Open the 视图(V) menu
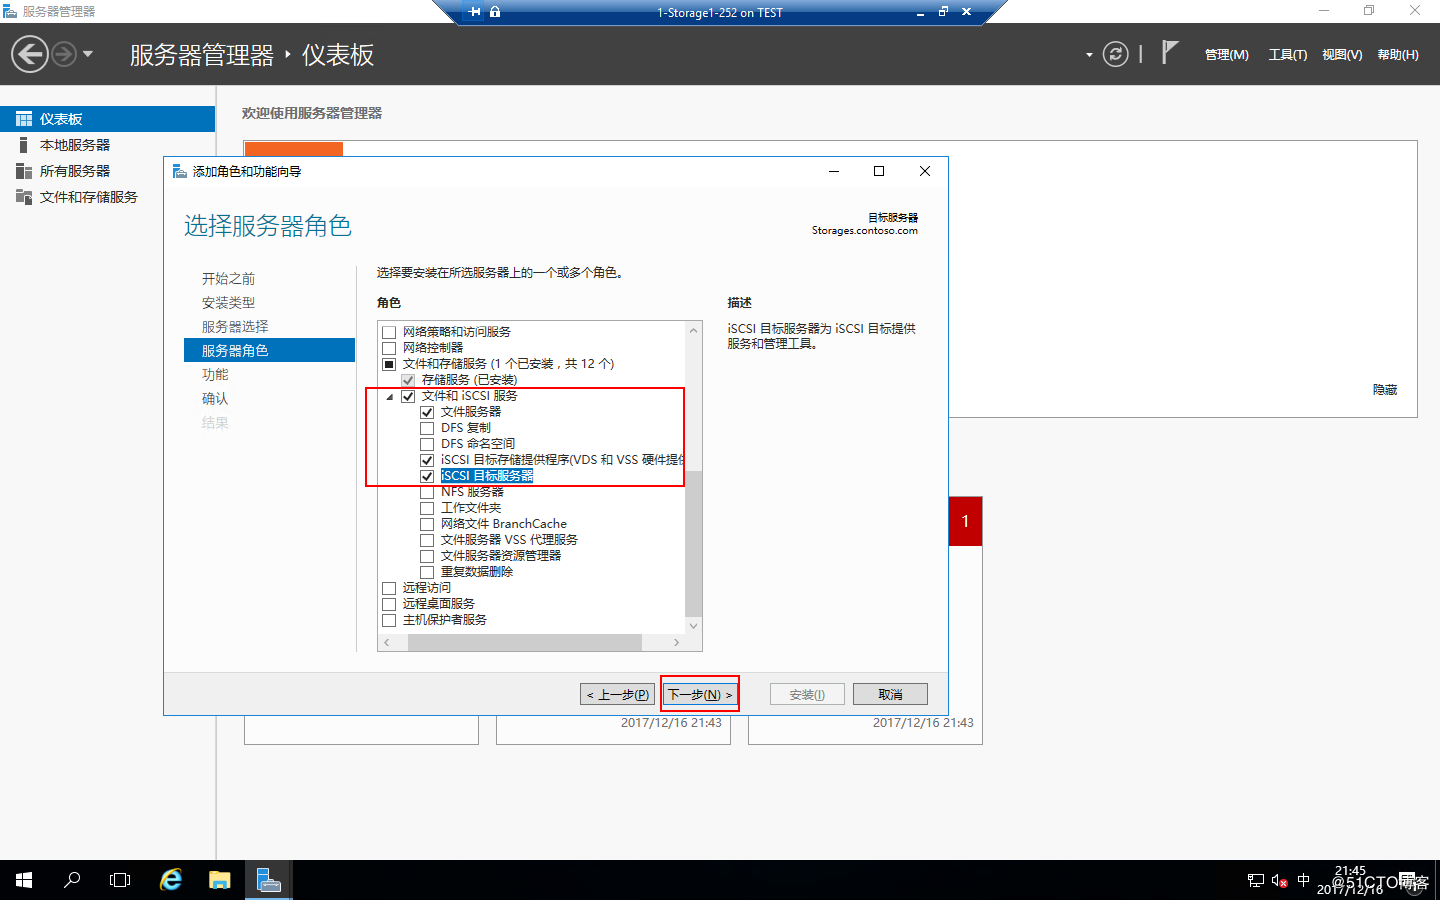The image size is (1440, 900). (x=1342, y=55)
